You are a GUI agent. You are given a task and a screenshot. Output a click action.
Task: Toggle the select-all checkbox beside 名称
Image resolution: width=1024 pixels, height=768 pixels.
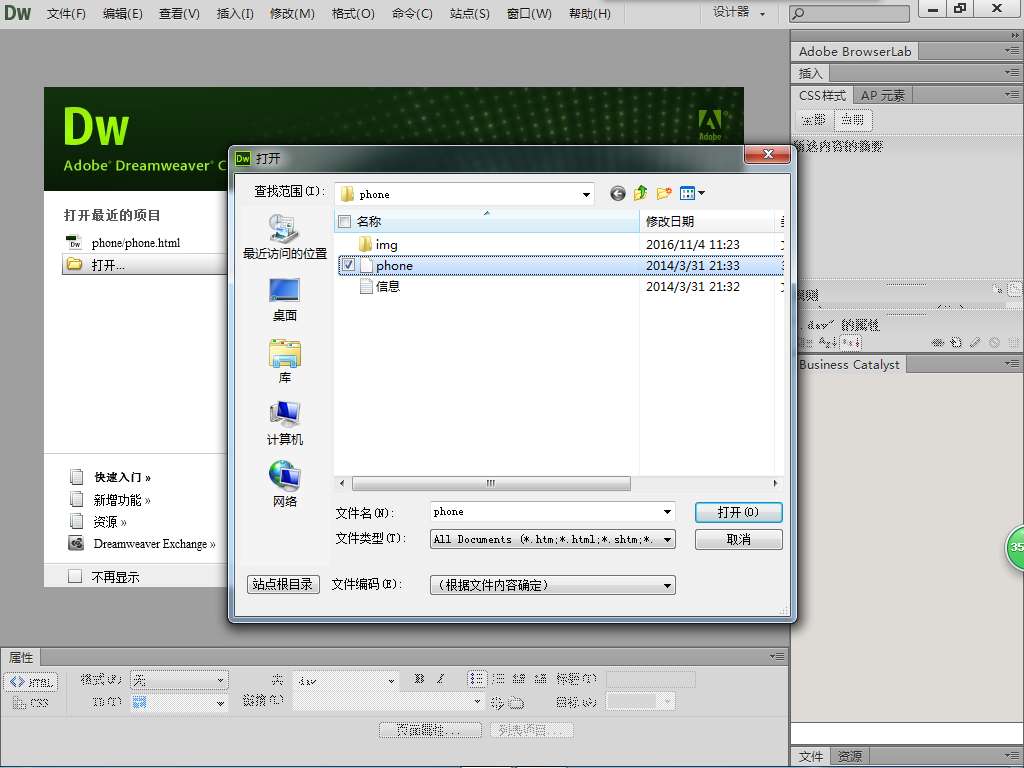345,221
